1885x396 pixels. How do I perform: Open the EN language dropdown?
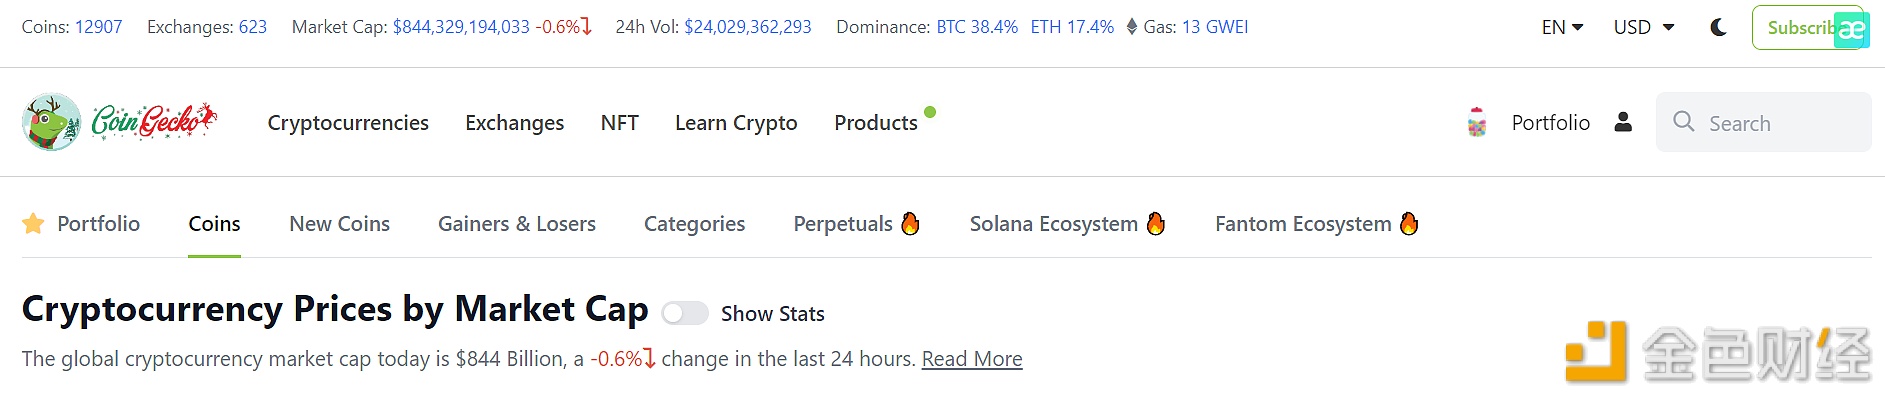point(1562,27)
